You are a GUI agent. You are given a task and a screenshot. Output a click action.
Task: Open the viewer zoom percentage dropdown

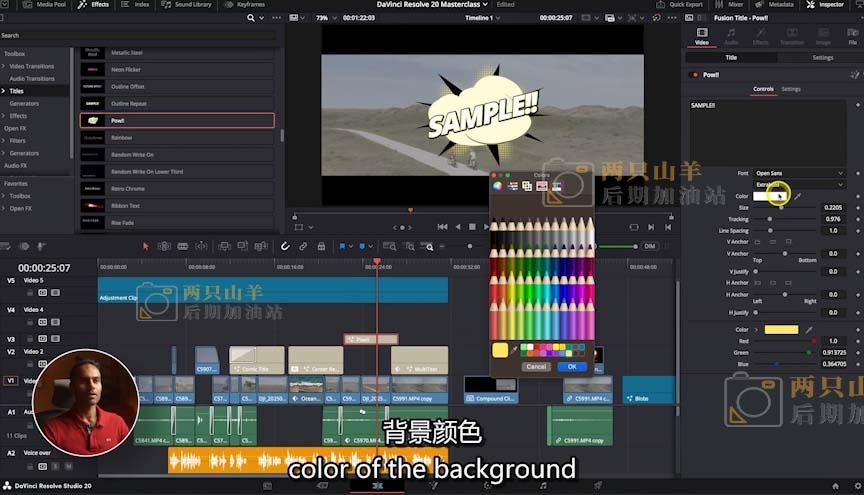click(324, 18)
